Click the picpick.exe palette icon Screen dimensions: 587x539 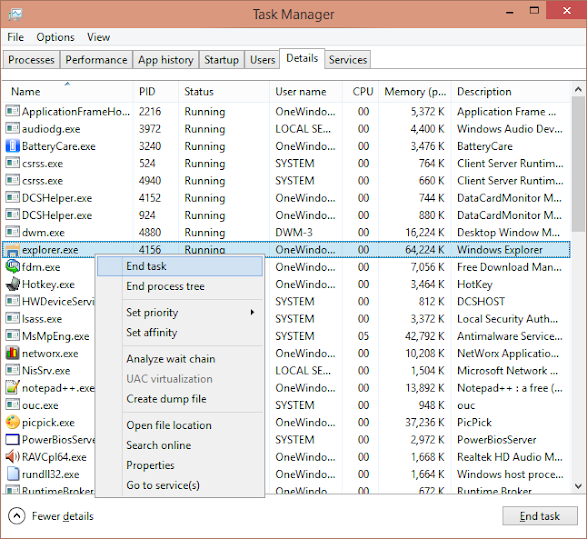[x=12, y=422]
